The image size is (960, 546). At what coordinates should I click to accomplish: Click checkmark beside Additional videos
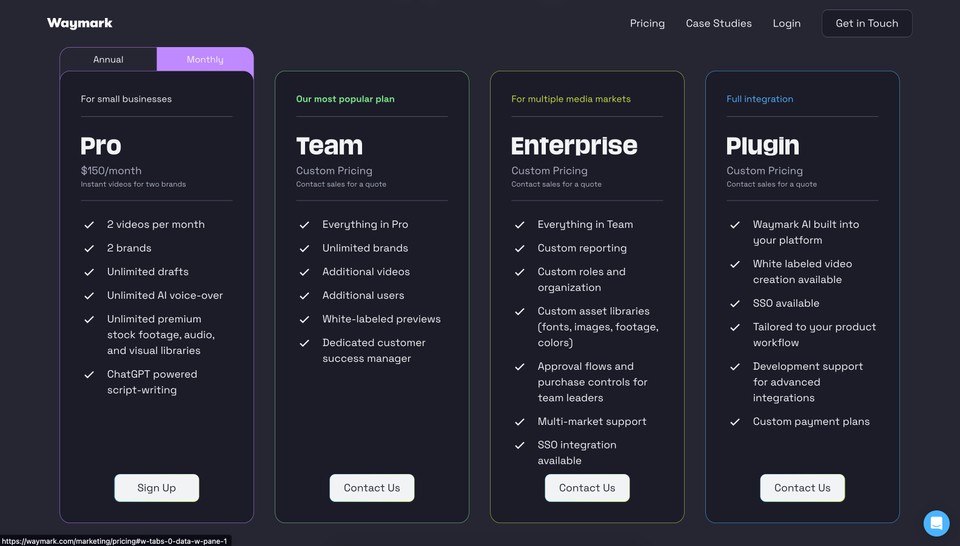(304, 272)
